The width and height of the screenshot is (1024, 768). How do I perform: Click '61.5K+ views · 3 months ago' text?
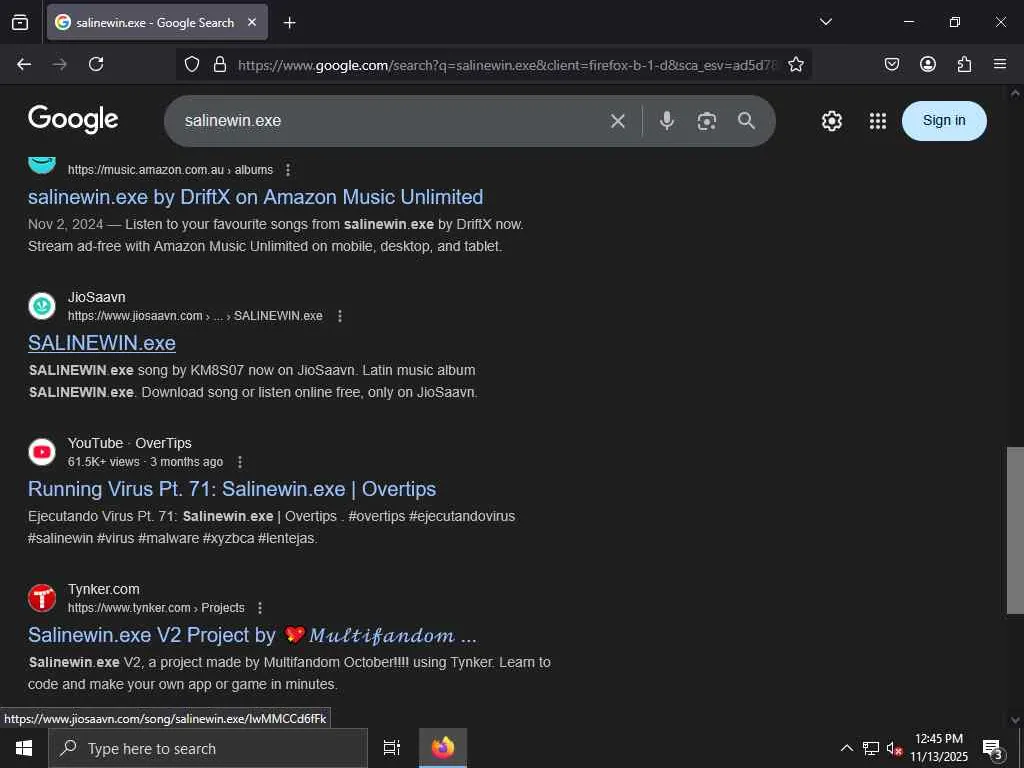click(146, 462)
